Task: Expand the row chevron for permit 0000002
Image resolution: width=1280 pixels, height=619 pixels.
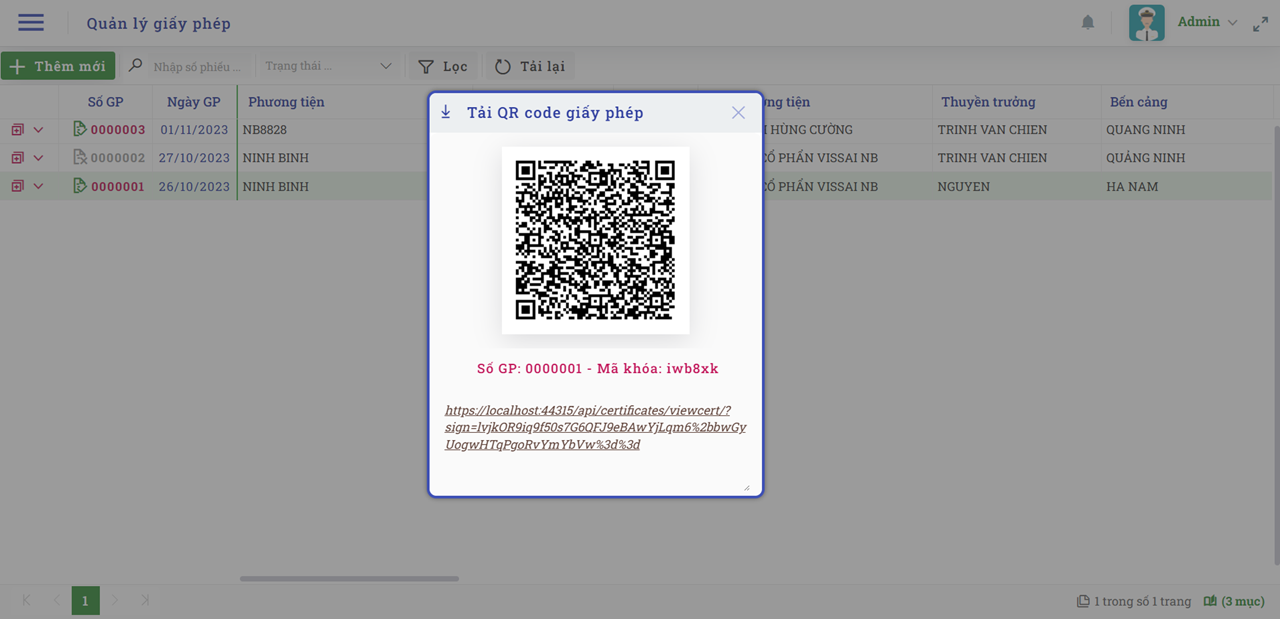Action: point(39,158)
